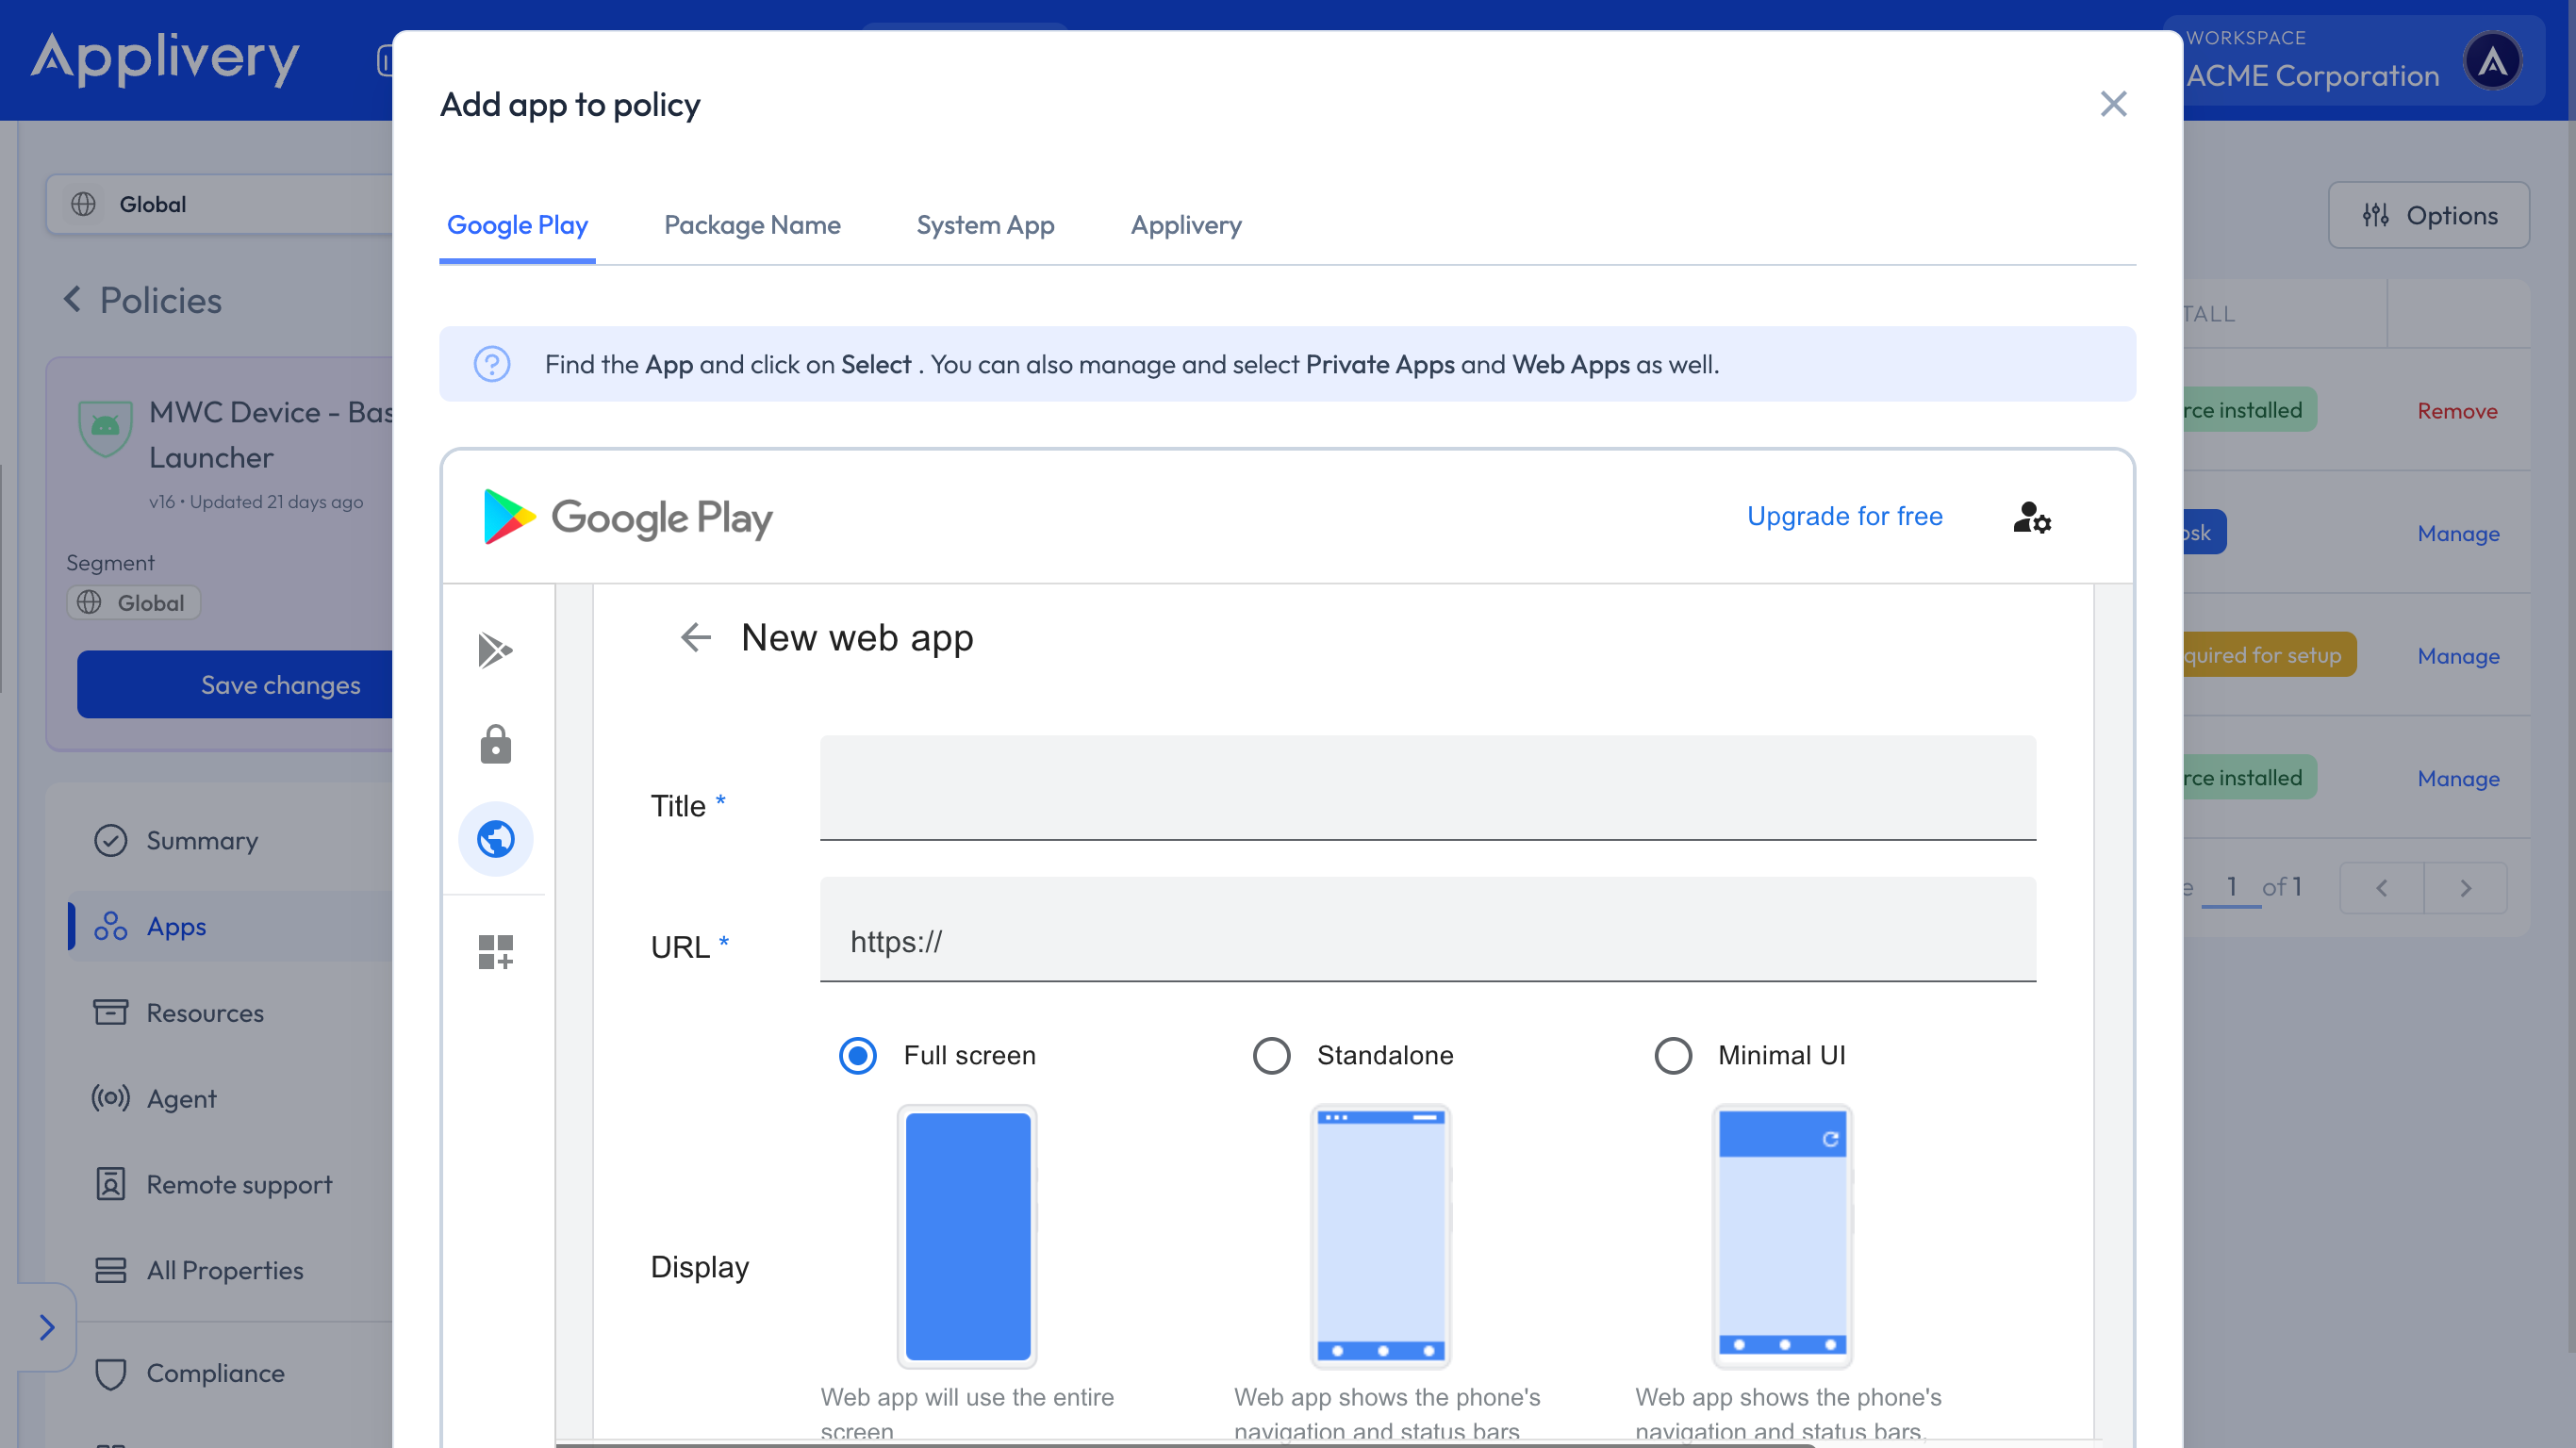Screen dimensions: 2576x1448
Task: Open Organize apps via the grid icon
Action: [496, 950]
